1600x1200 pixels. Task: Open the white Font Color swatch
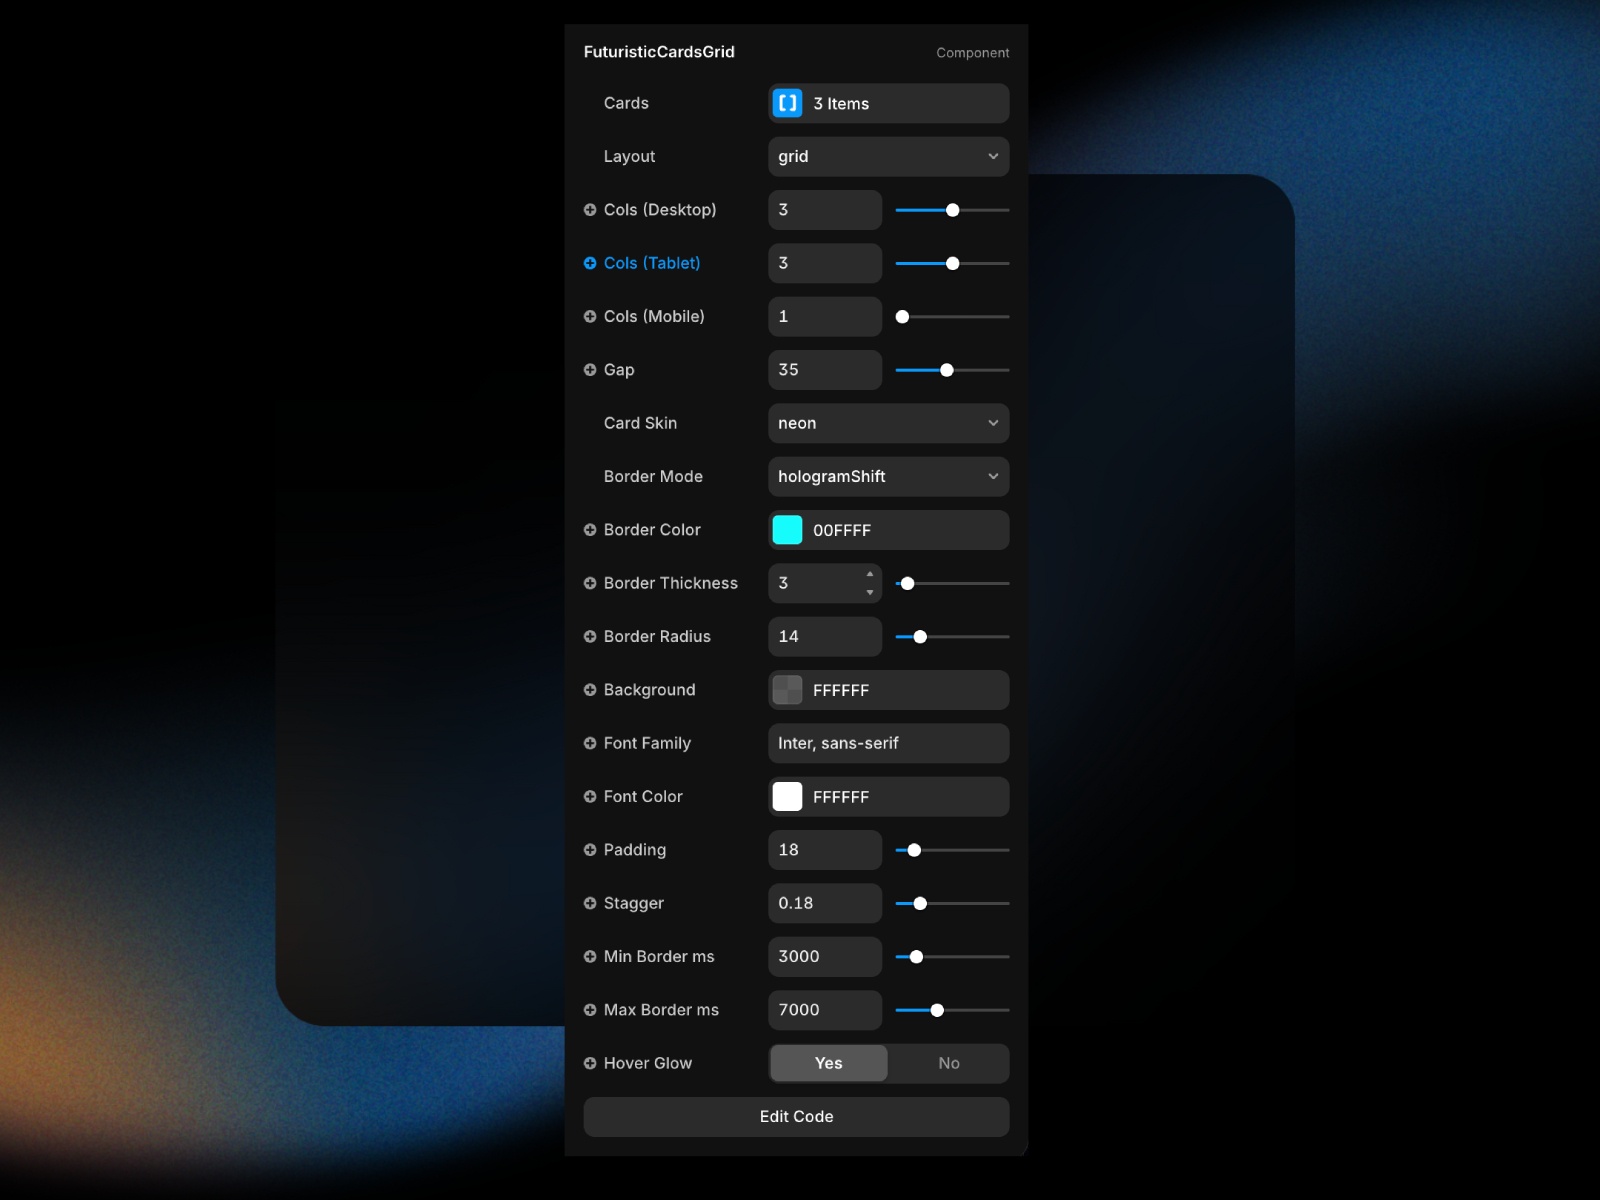[787, 797]
